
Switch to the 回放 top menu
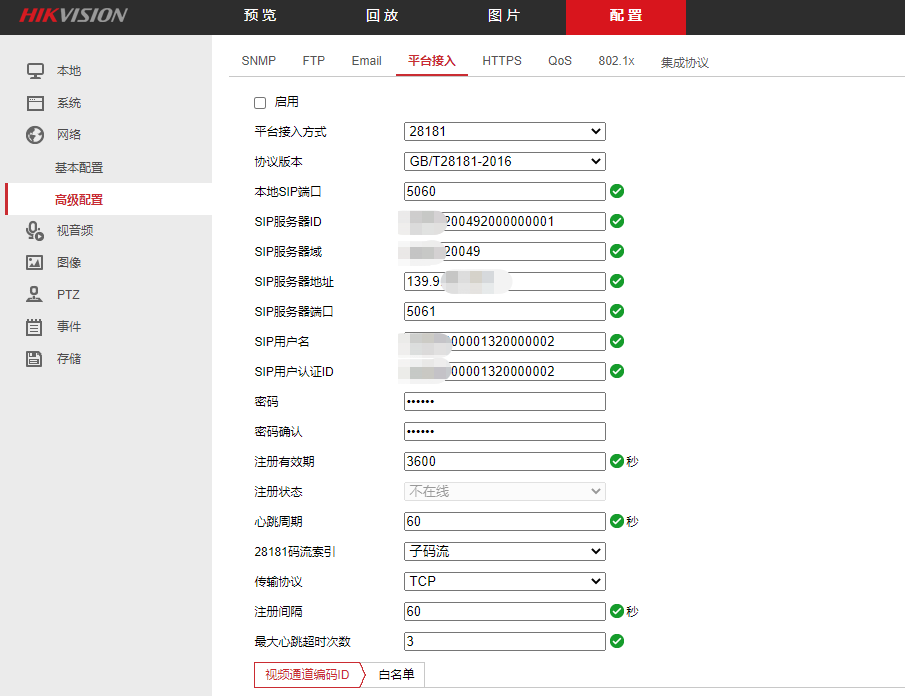pyautogui.click(x=382, y=16)
